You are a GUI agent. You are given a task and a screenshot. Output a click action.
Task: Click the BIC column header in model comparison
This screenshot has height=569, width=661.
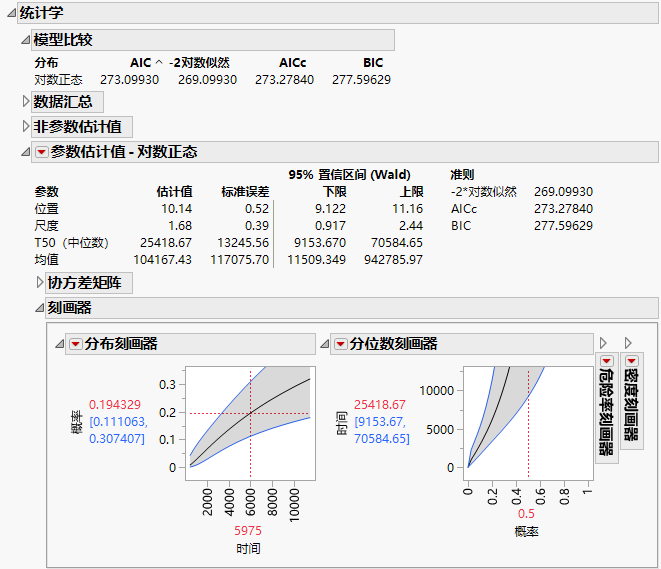coord(373,62)
